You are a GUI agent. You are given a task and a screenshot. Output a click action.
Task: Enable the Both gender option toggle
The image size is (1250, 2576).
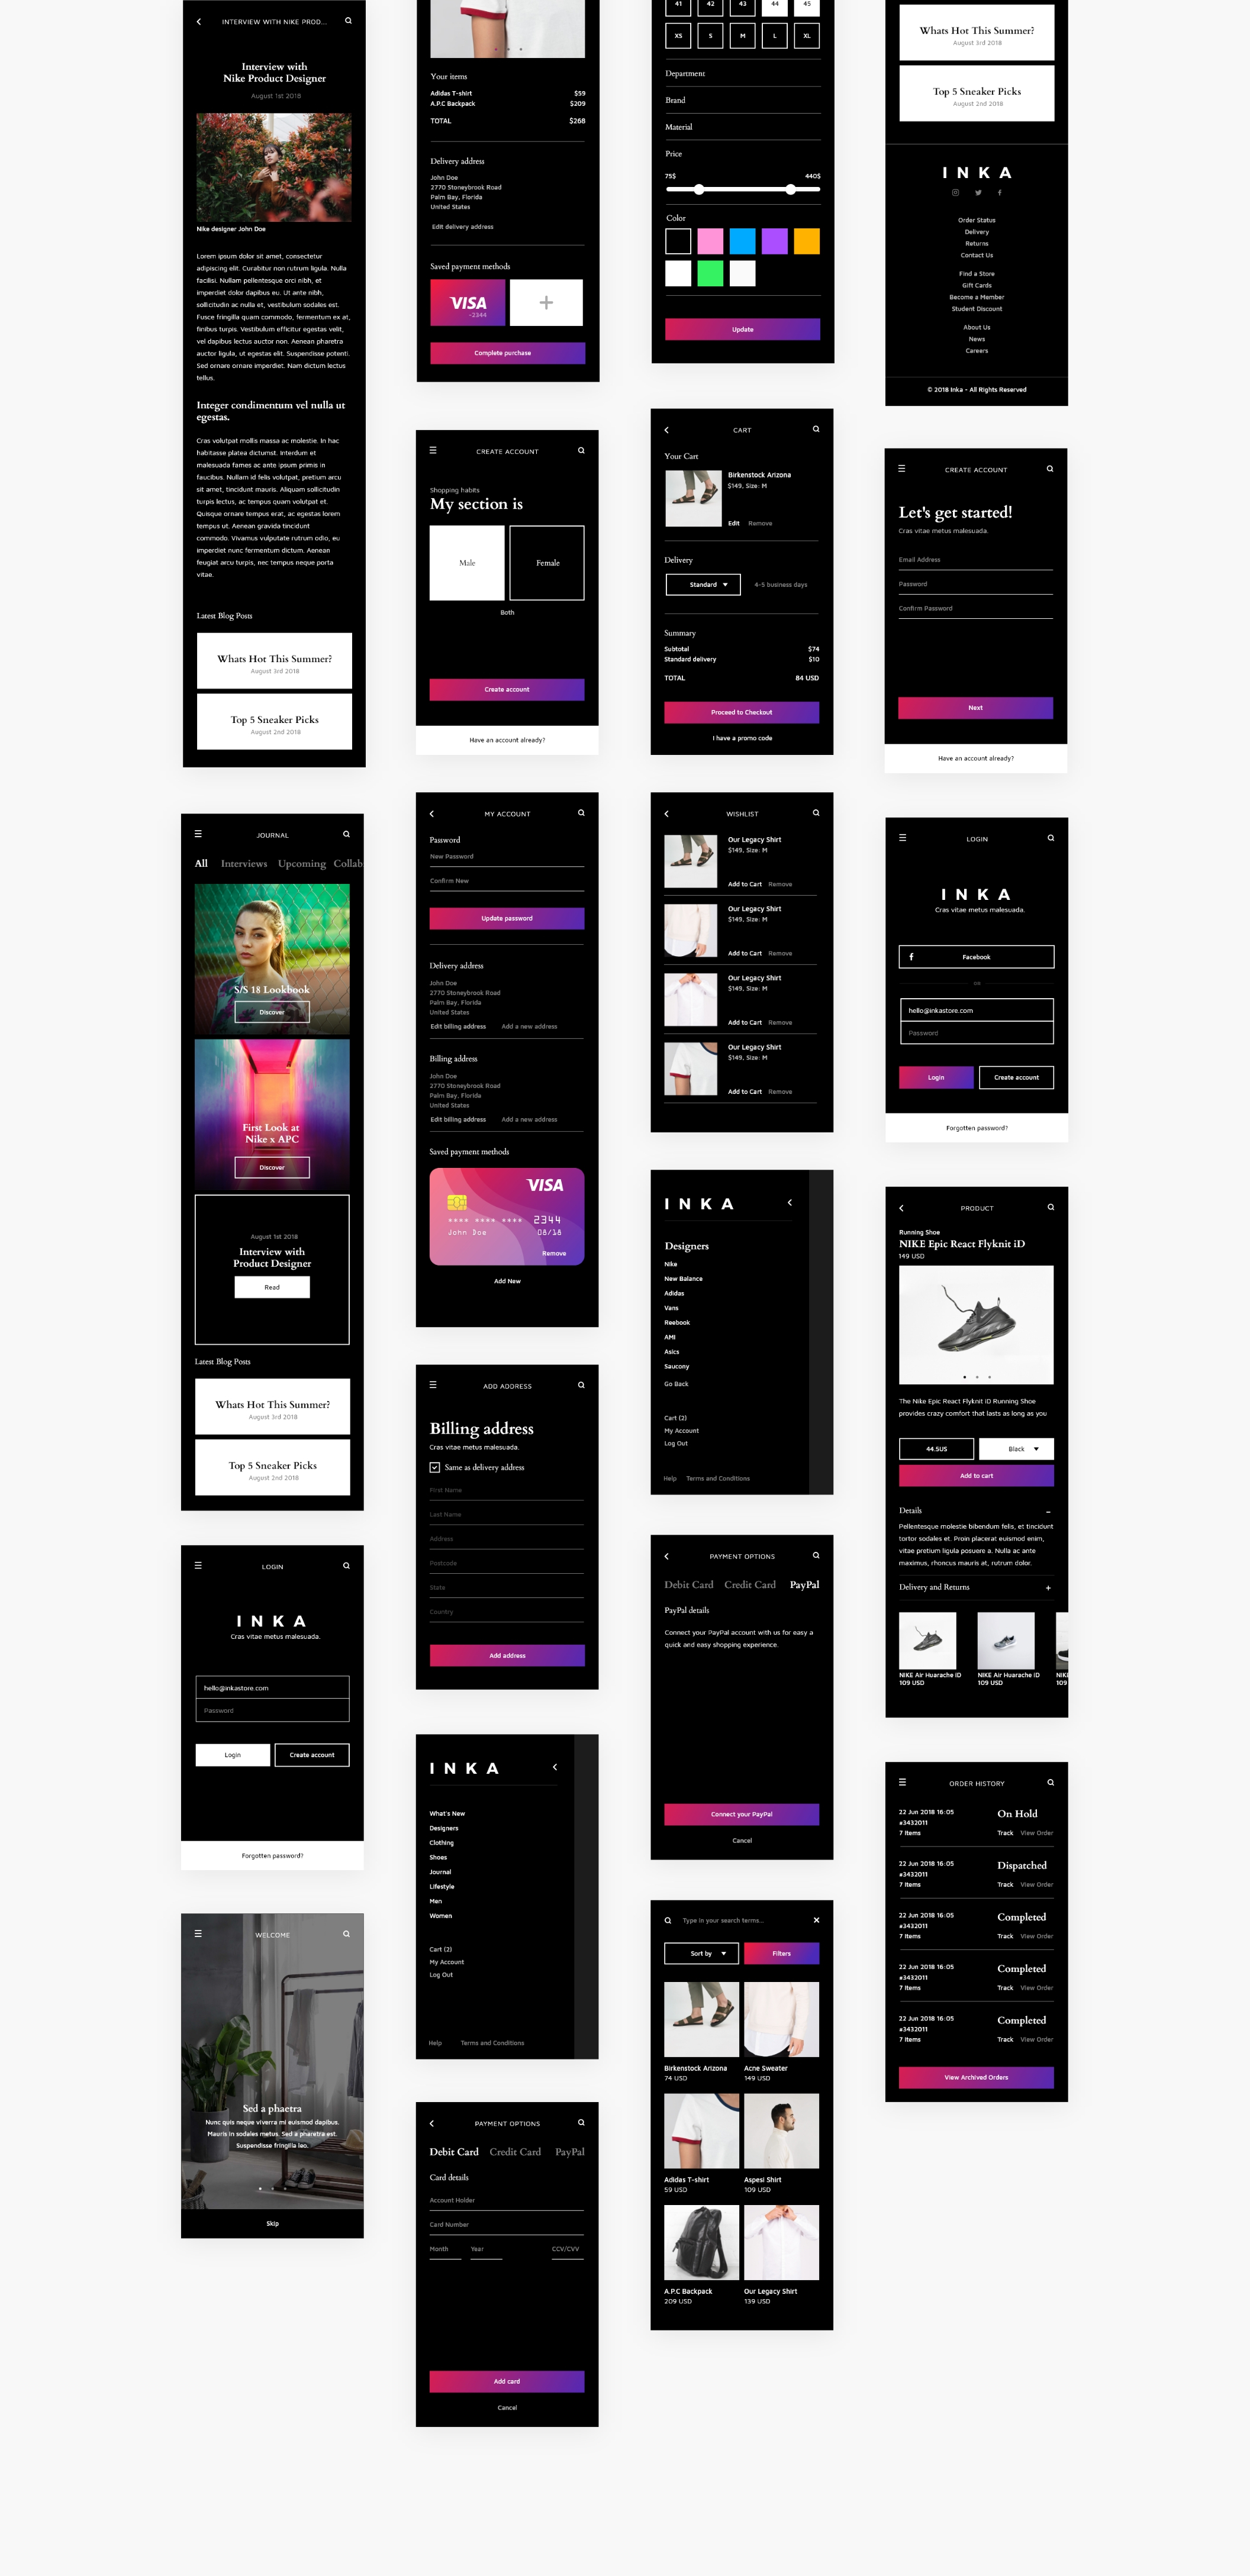point(508,615)
